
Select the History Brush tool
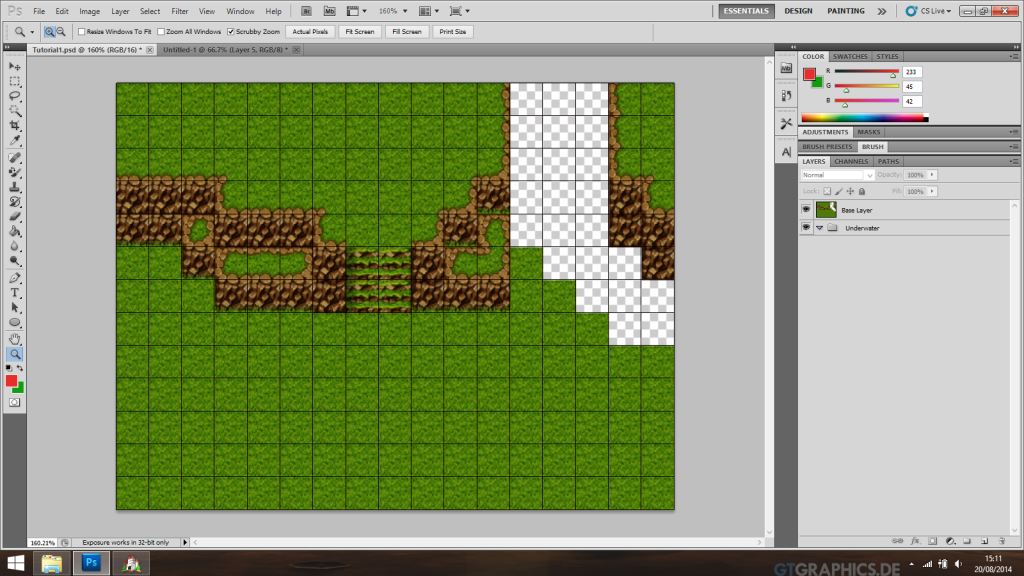coord(14,202)
